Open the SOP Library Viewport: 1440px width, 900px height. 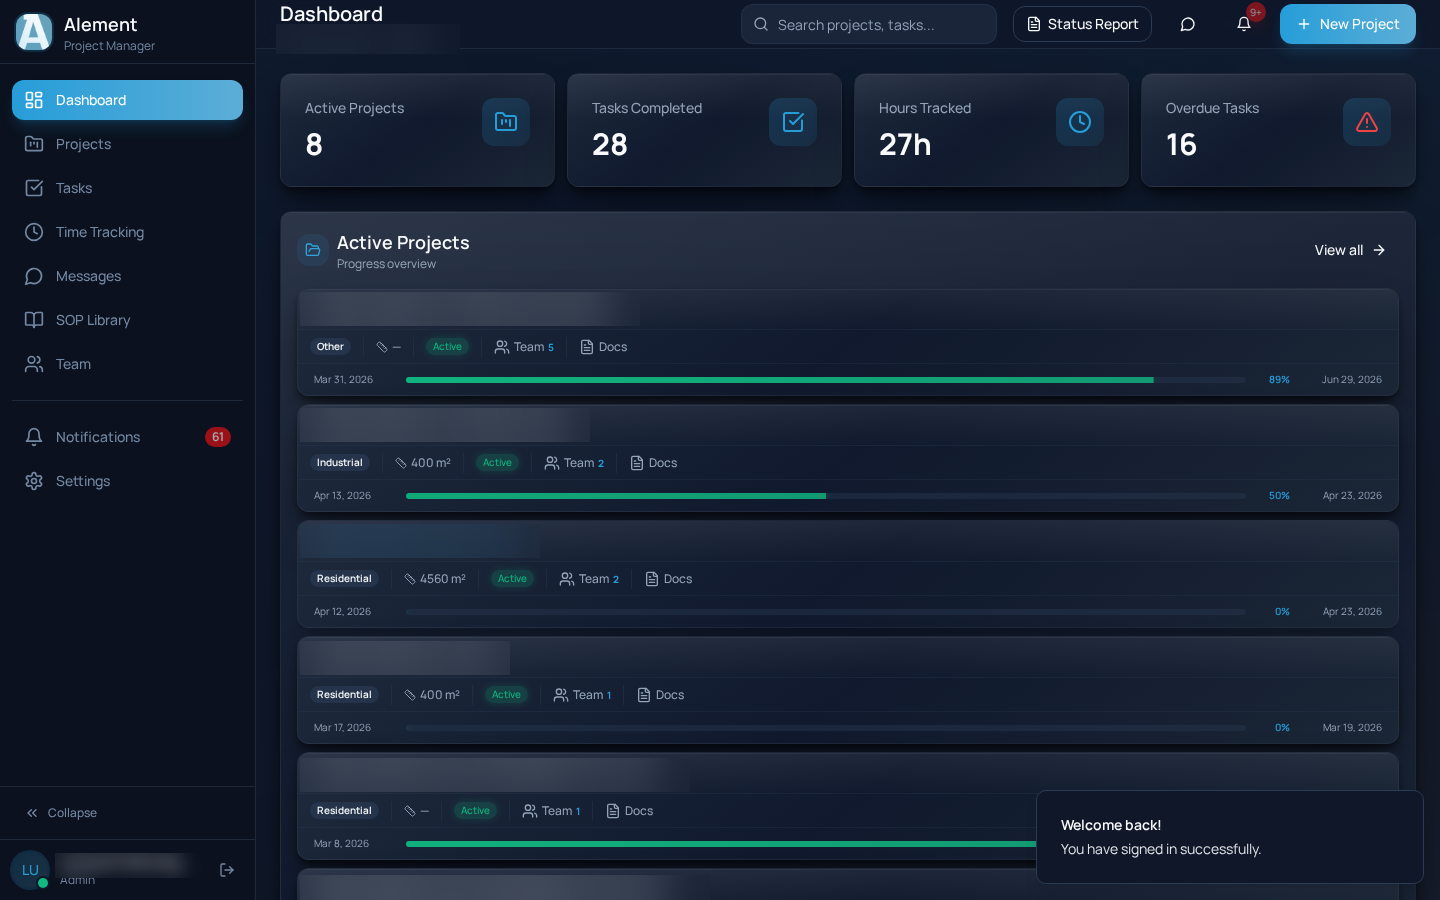(x=127, y=320)
